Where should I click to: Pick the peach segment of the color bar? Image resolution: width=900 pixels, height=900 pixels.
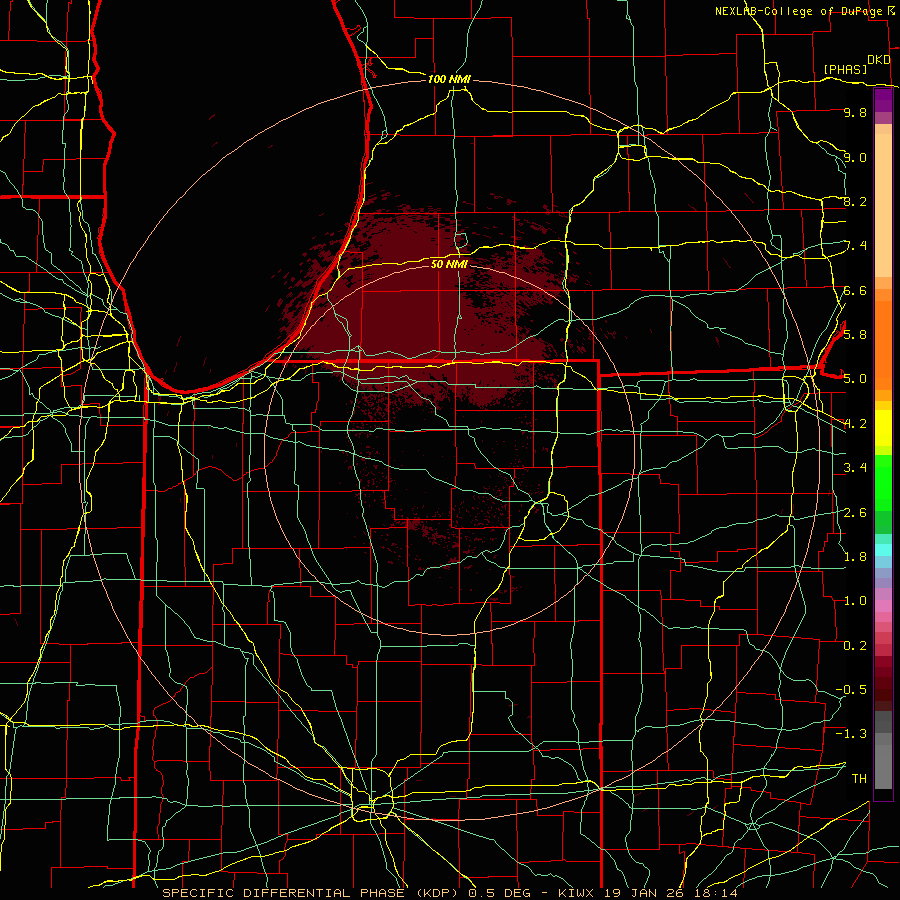pyautogui.click(x=883, y=205)
